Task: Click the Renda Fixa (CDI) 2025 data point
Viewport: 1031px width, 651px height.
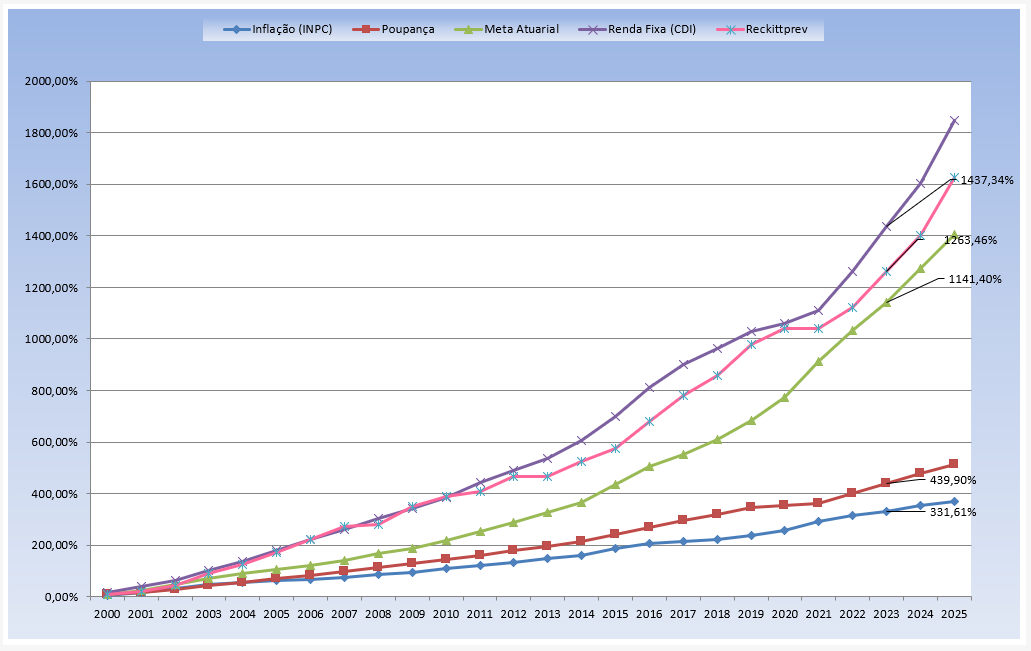Action: pyautogui.click(x=954, y=121)
